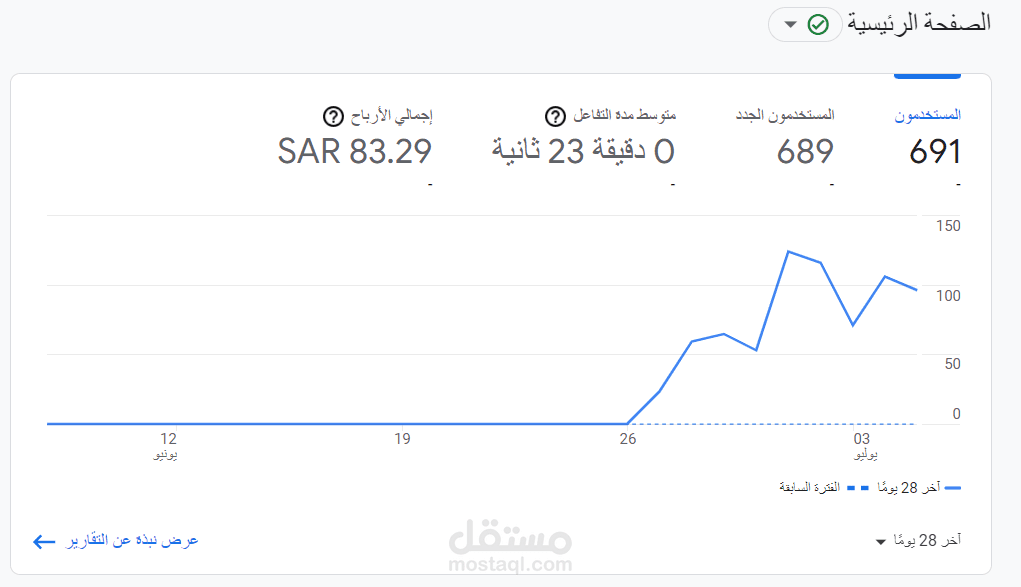Image resolution: width=1021 pixels, height=587 pixels.
Task: Select the المستخدمون metric tab
Action: [x=927, y=115]
